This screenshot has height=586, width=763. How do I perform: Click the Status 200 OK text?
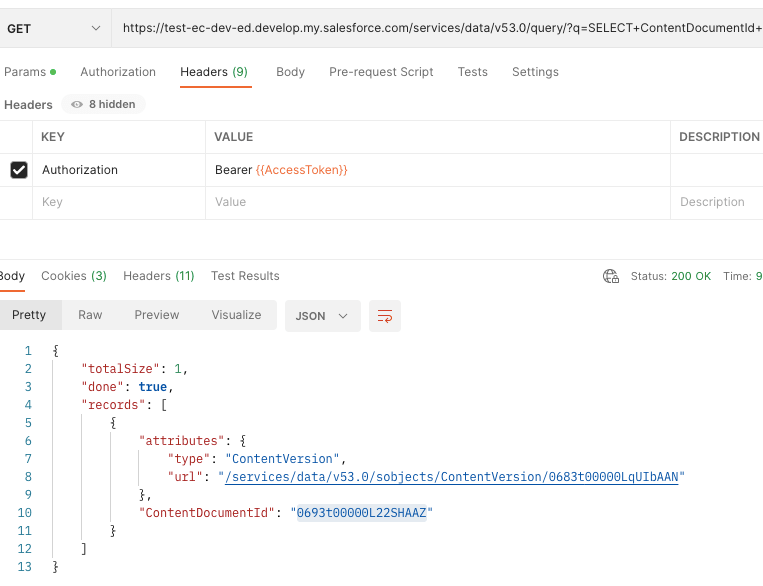[671, 276]
